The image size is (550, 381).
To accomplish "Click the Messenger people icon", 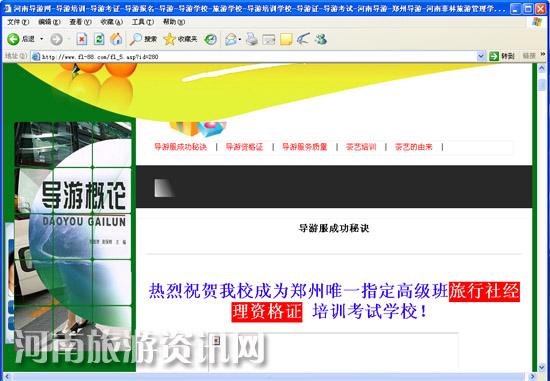I will pyautogui.click(x=321, y=39).
